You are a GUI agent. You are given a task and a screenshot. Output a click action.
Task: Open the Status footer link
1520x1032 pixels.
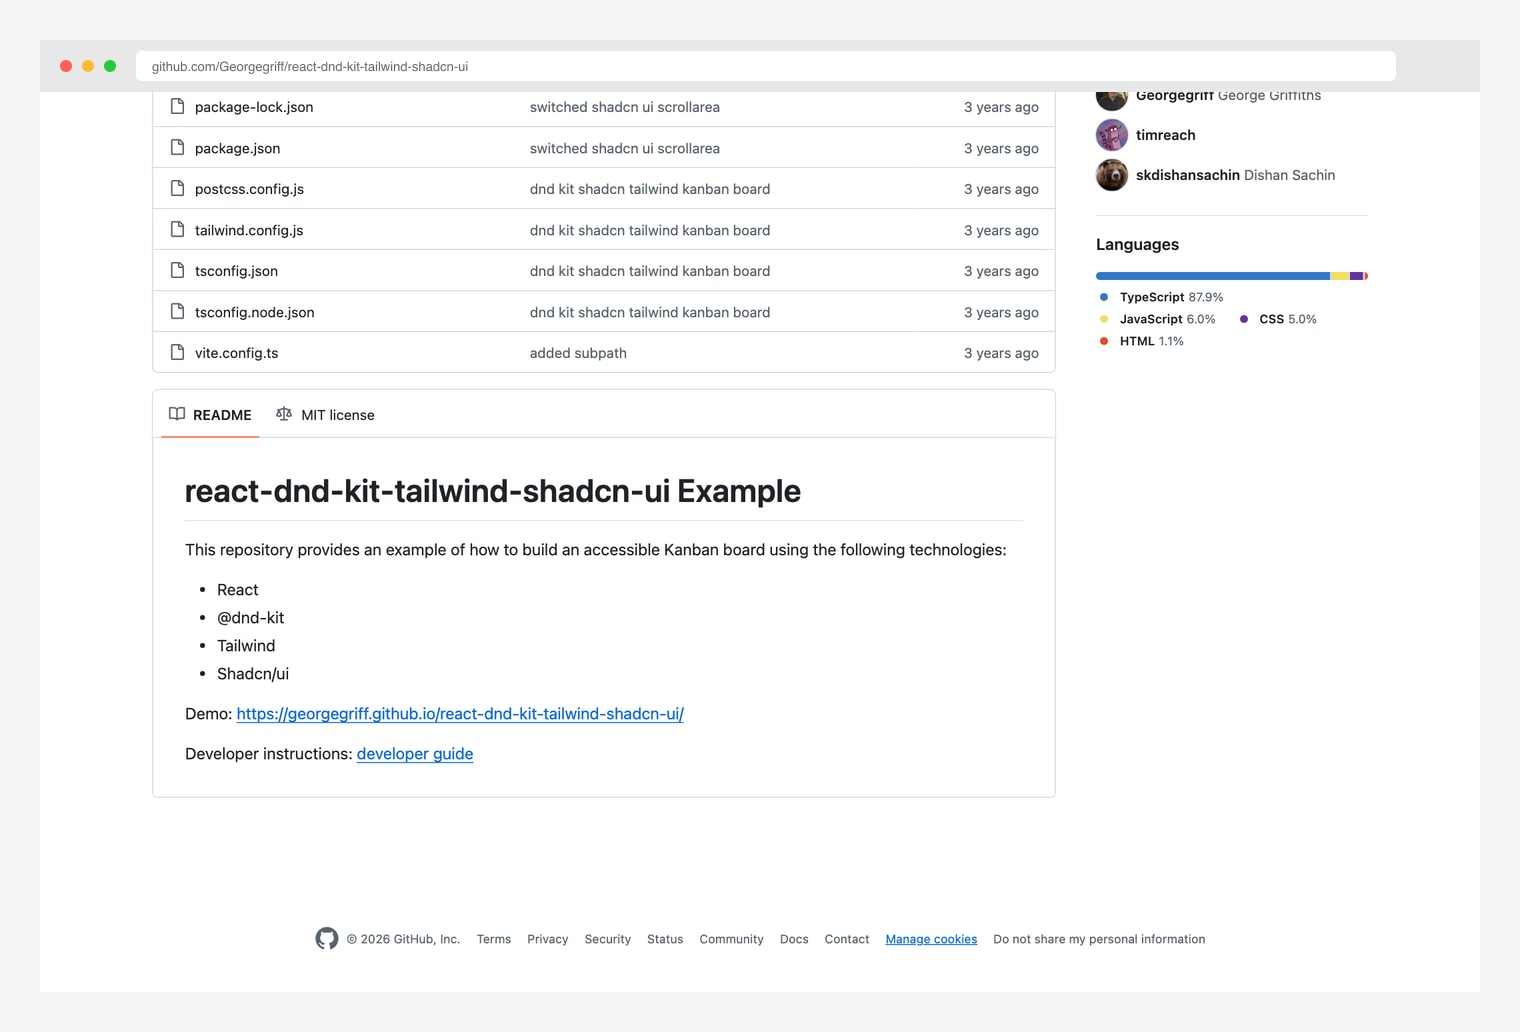tap(665, 939)
